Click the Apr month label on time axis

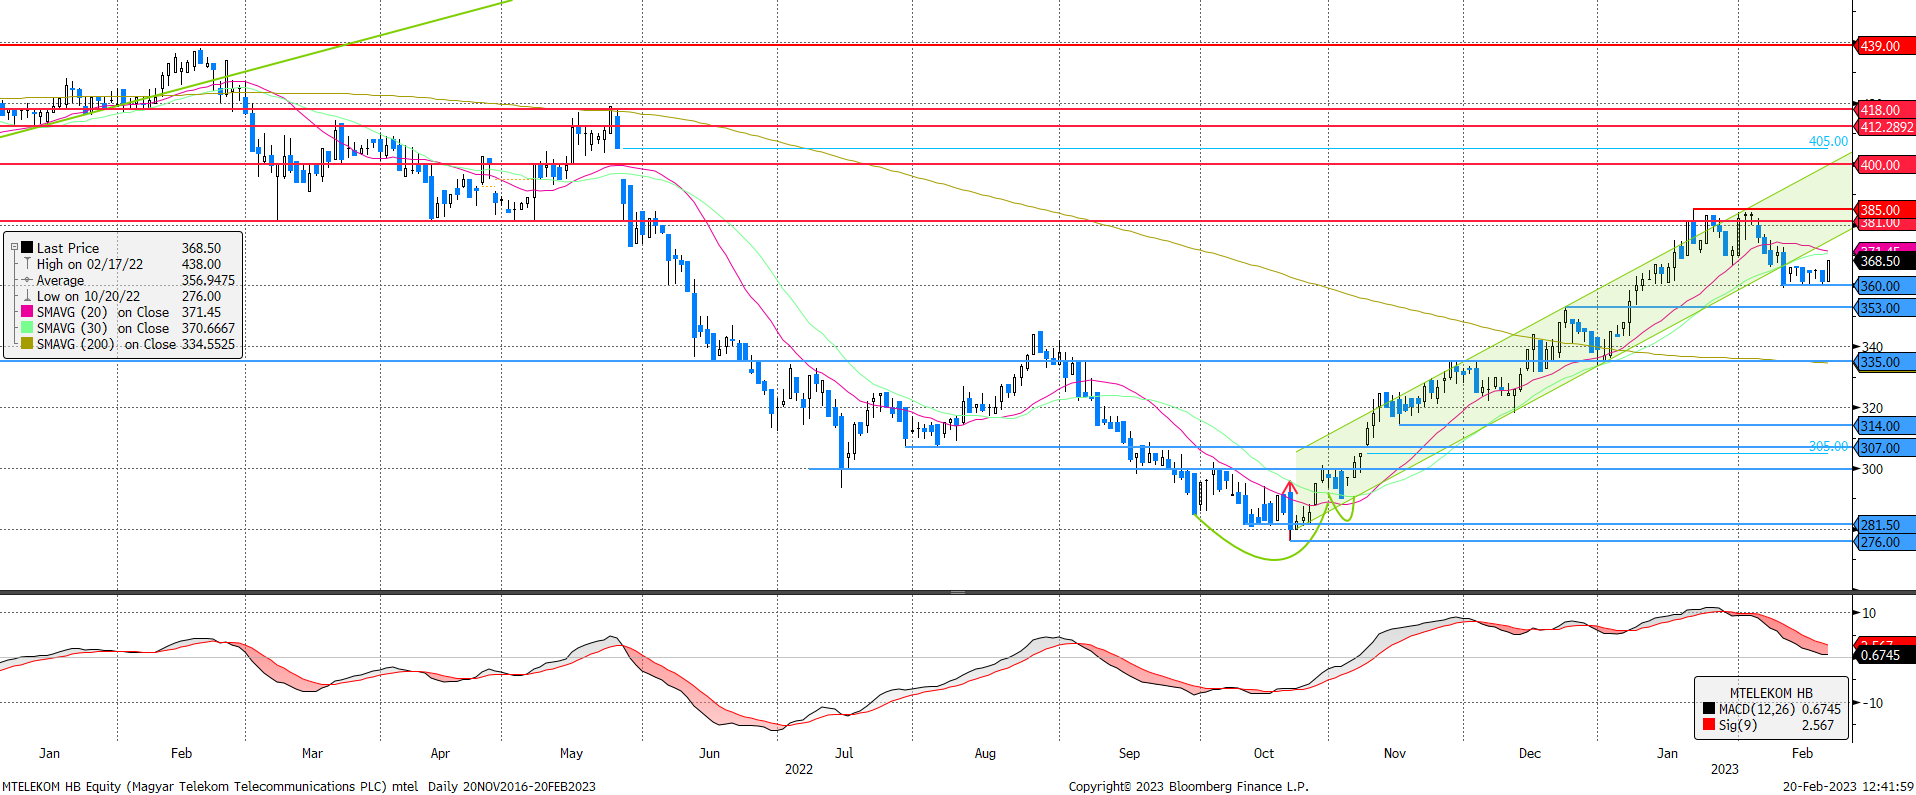[440, 753]
